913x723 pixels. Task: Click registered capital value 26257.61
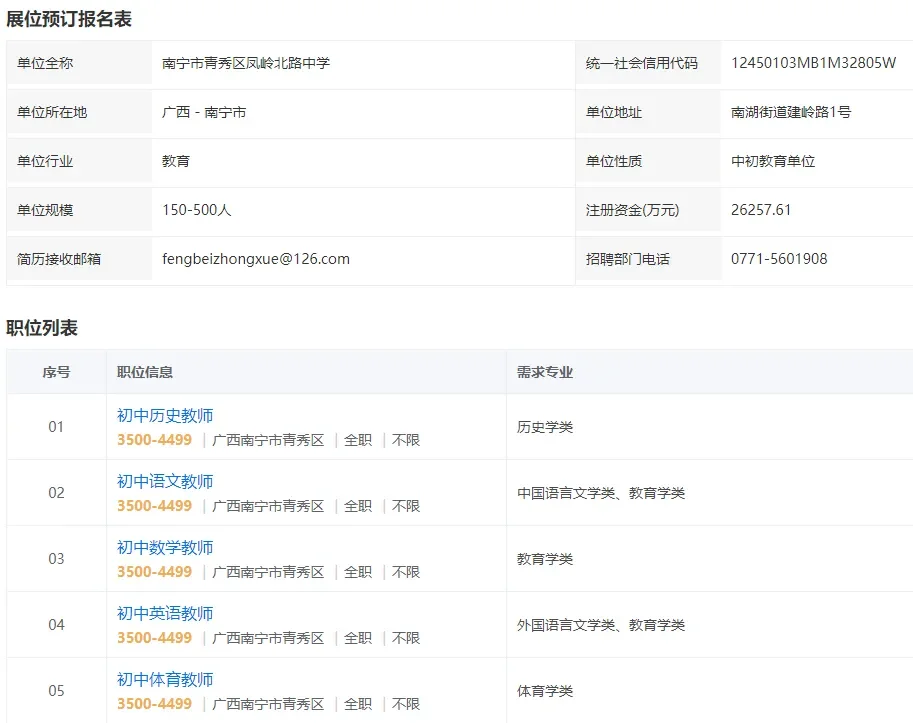point(761,210)
